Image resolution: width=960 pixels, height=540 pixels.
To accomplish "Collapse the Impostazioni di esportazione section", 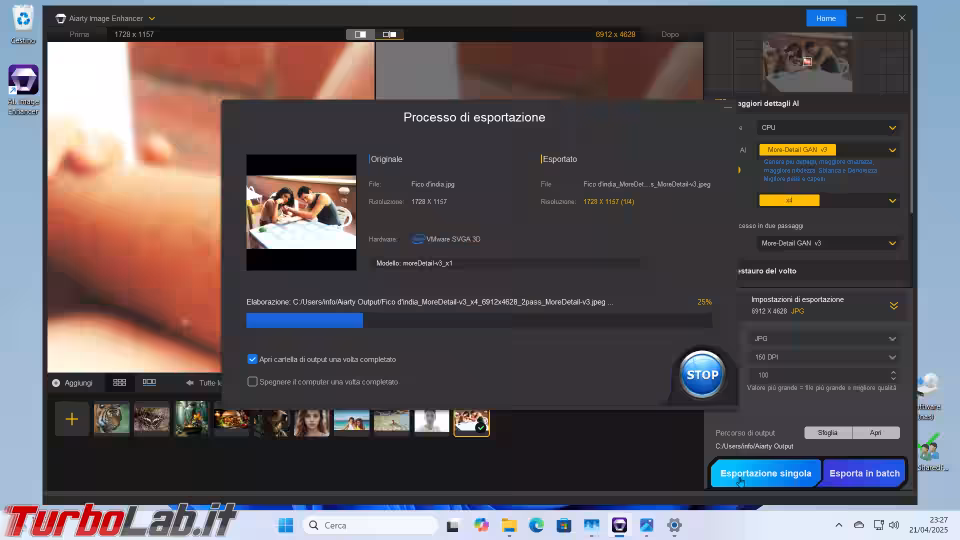I will click(894, 306).
